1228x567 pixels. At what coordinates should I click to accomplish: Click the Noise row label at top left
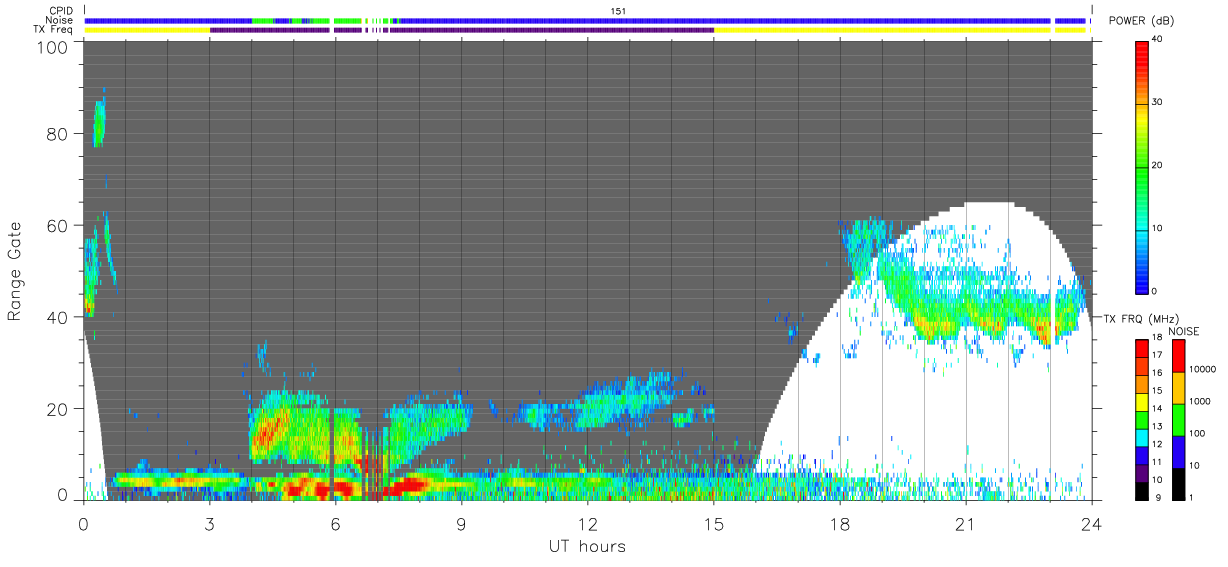[59, 20]
